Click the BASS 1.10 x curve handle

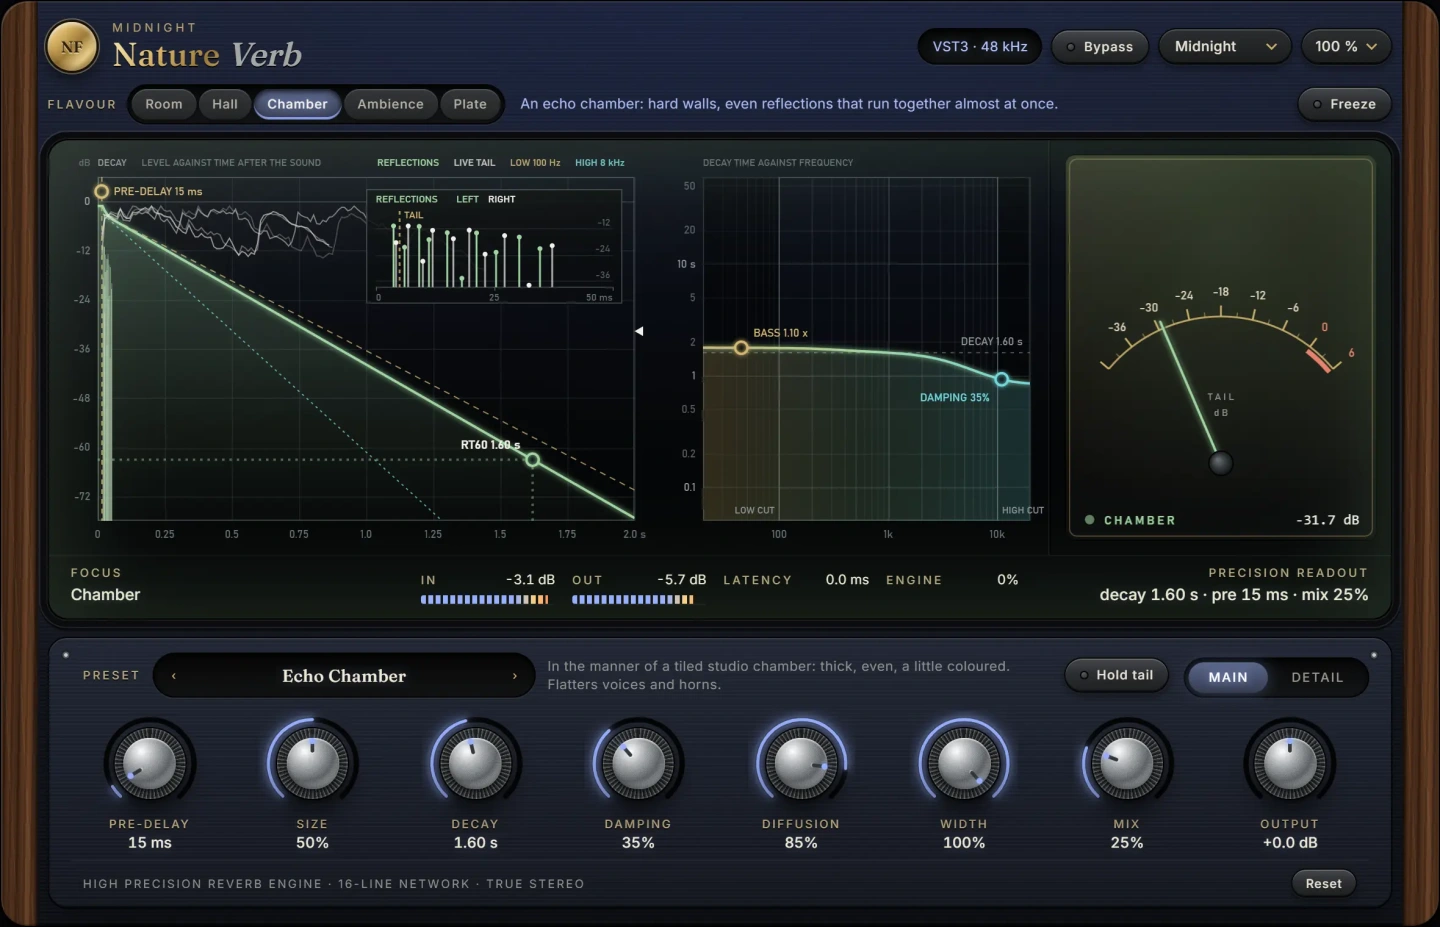741,348
